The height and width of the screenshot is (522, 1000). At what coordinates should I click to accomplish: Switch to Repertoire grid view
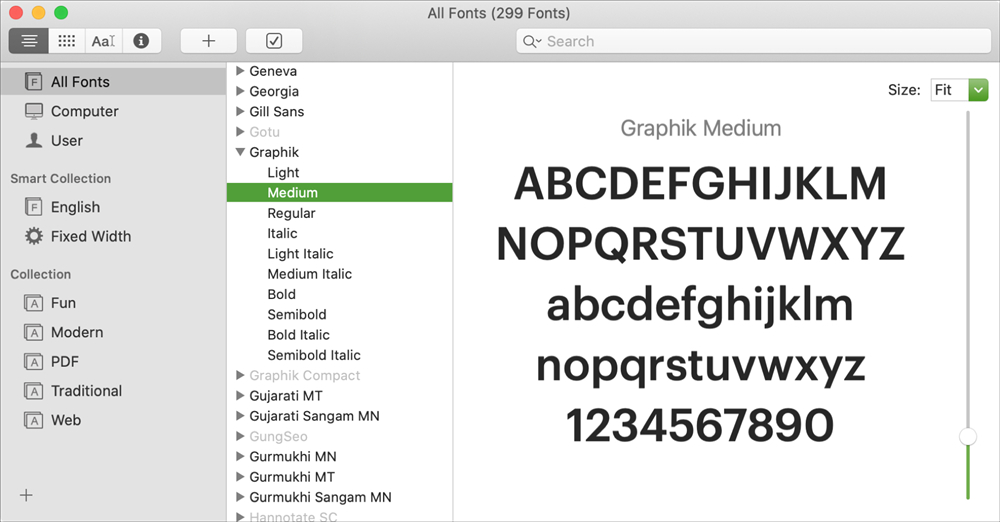(66, 41)
